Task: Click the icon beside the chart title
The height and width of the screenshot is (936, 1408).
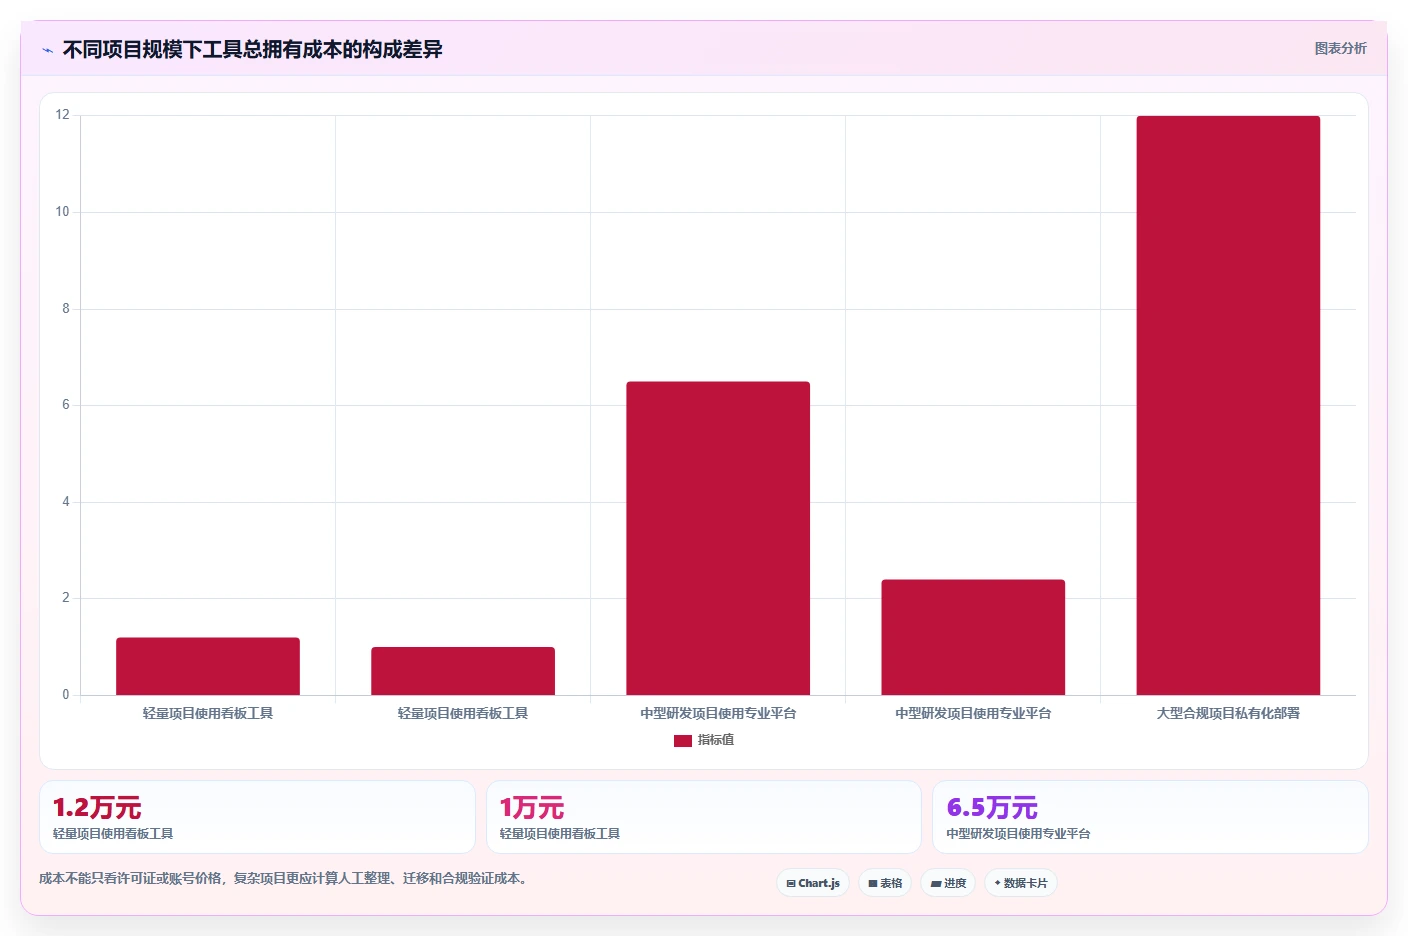Action: (47, 50)
